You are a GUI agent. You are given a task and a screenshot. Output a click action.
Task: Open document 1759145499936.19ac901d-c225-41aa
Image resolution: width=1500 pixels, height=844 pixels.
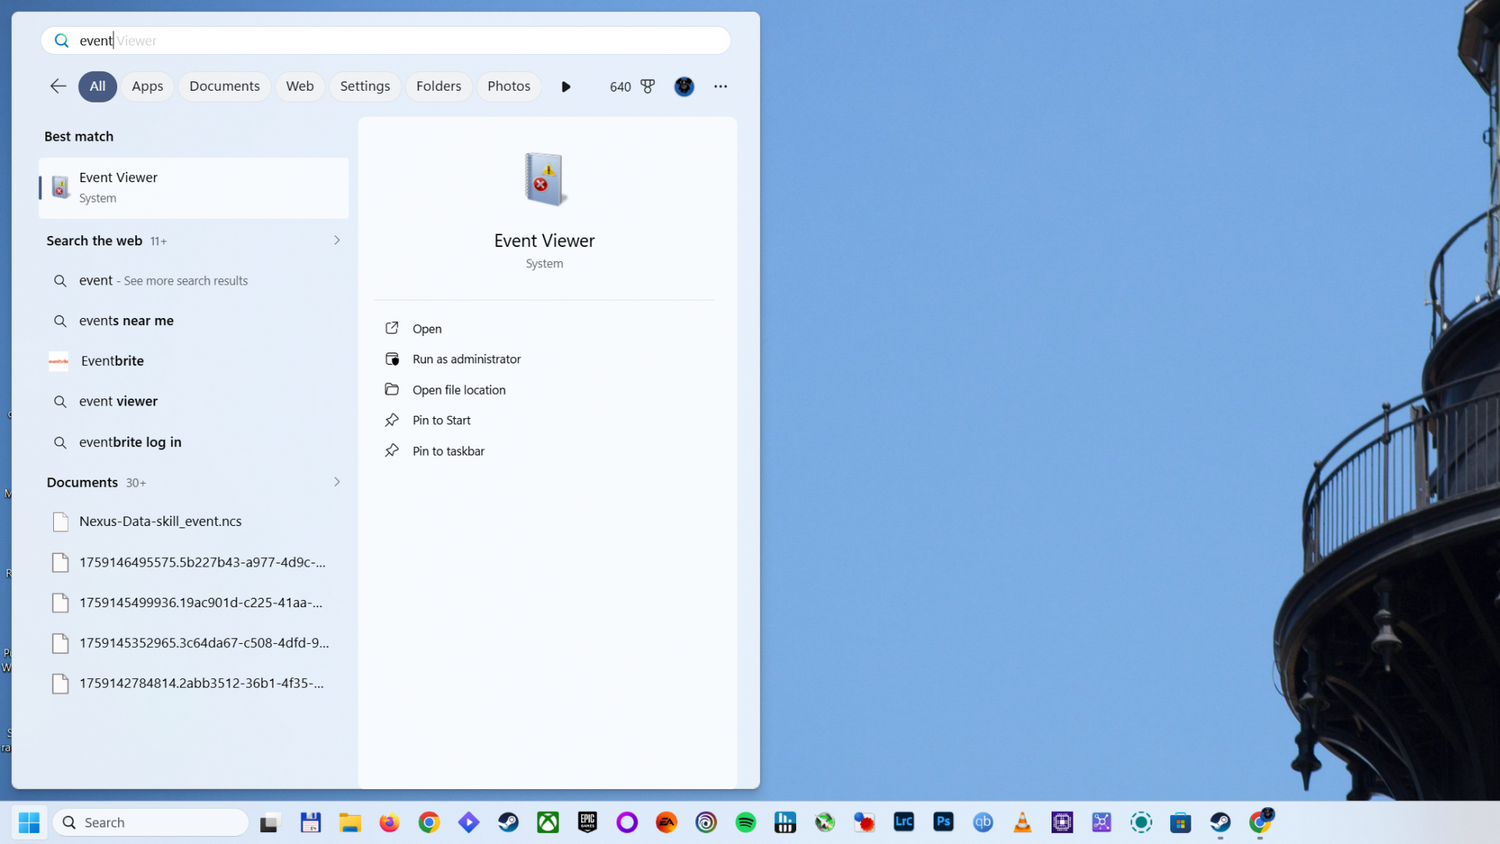[194, 603]
